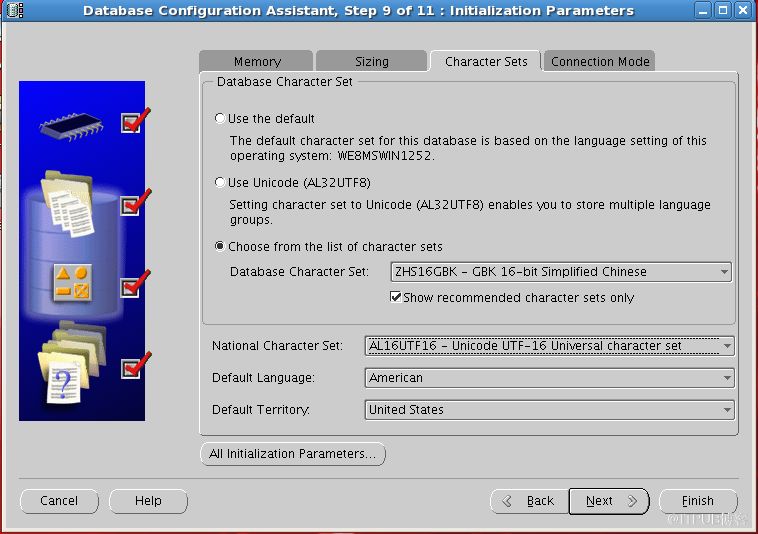Viewport: 758px width, 534px height.
Task: Click the Unicode multiple language groups description
Action: click(470, 212)
